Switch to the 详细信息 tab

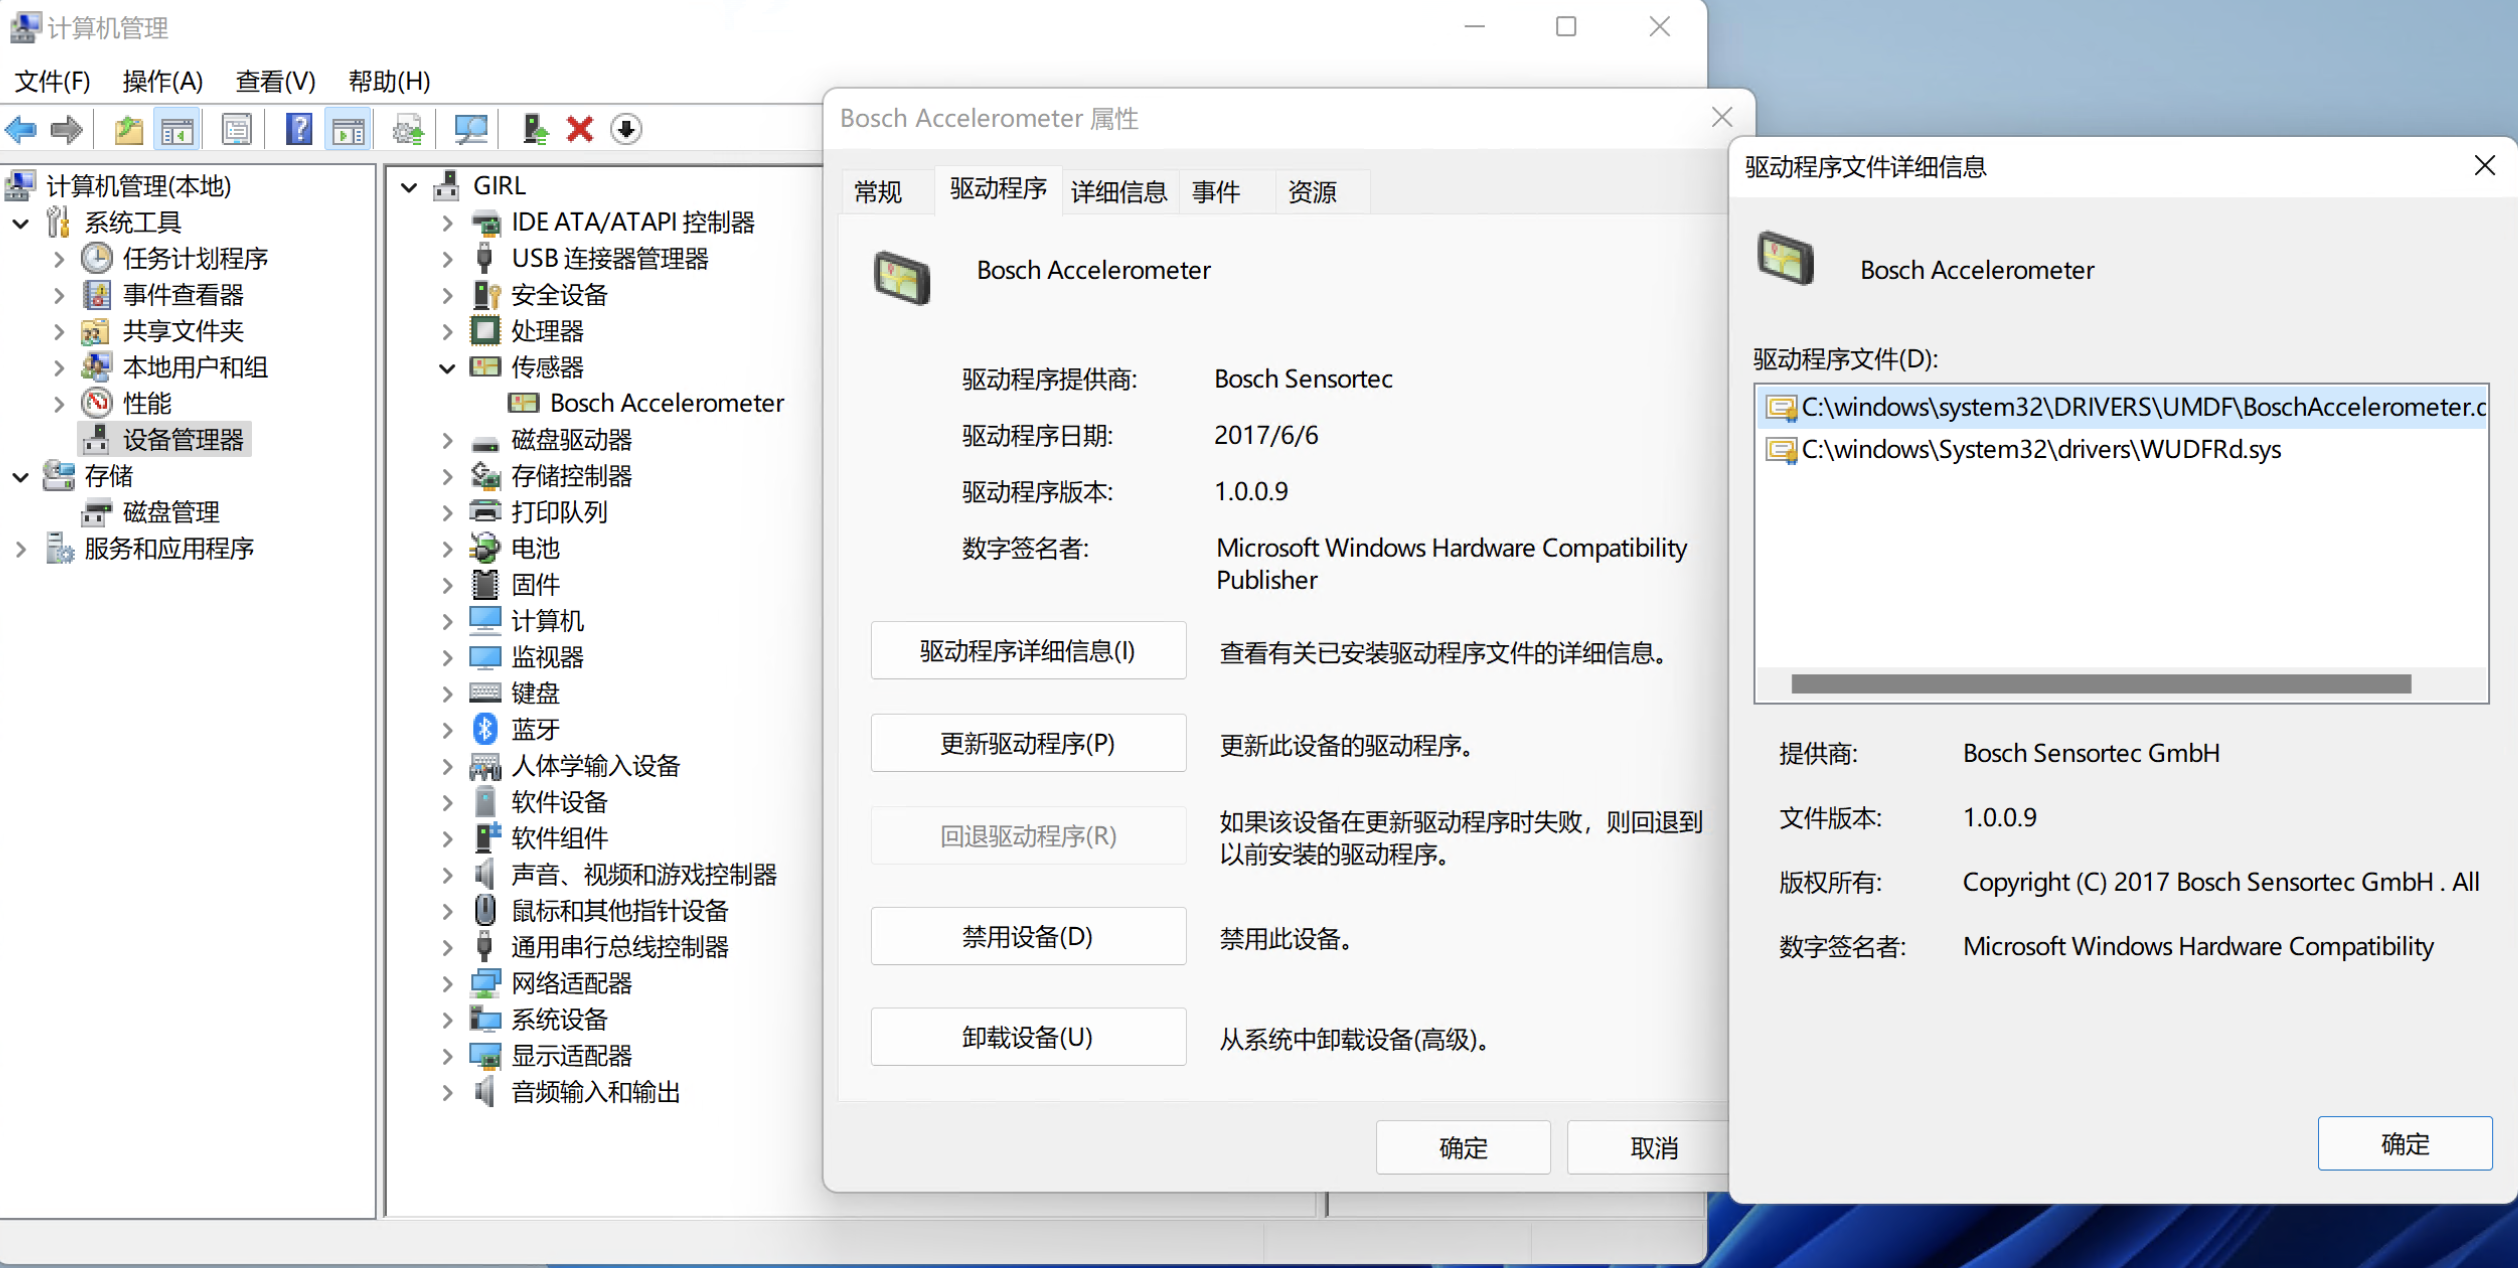click(x=1118, y=191)
